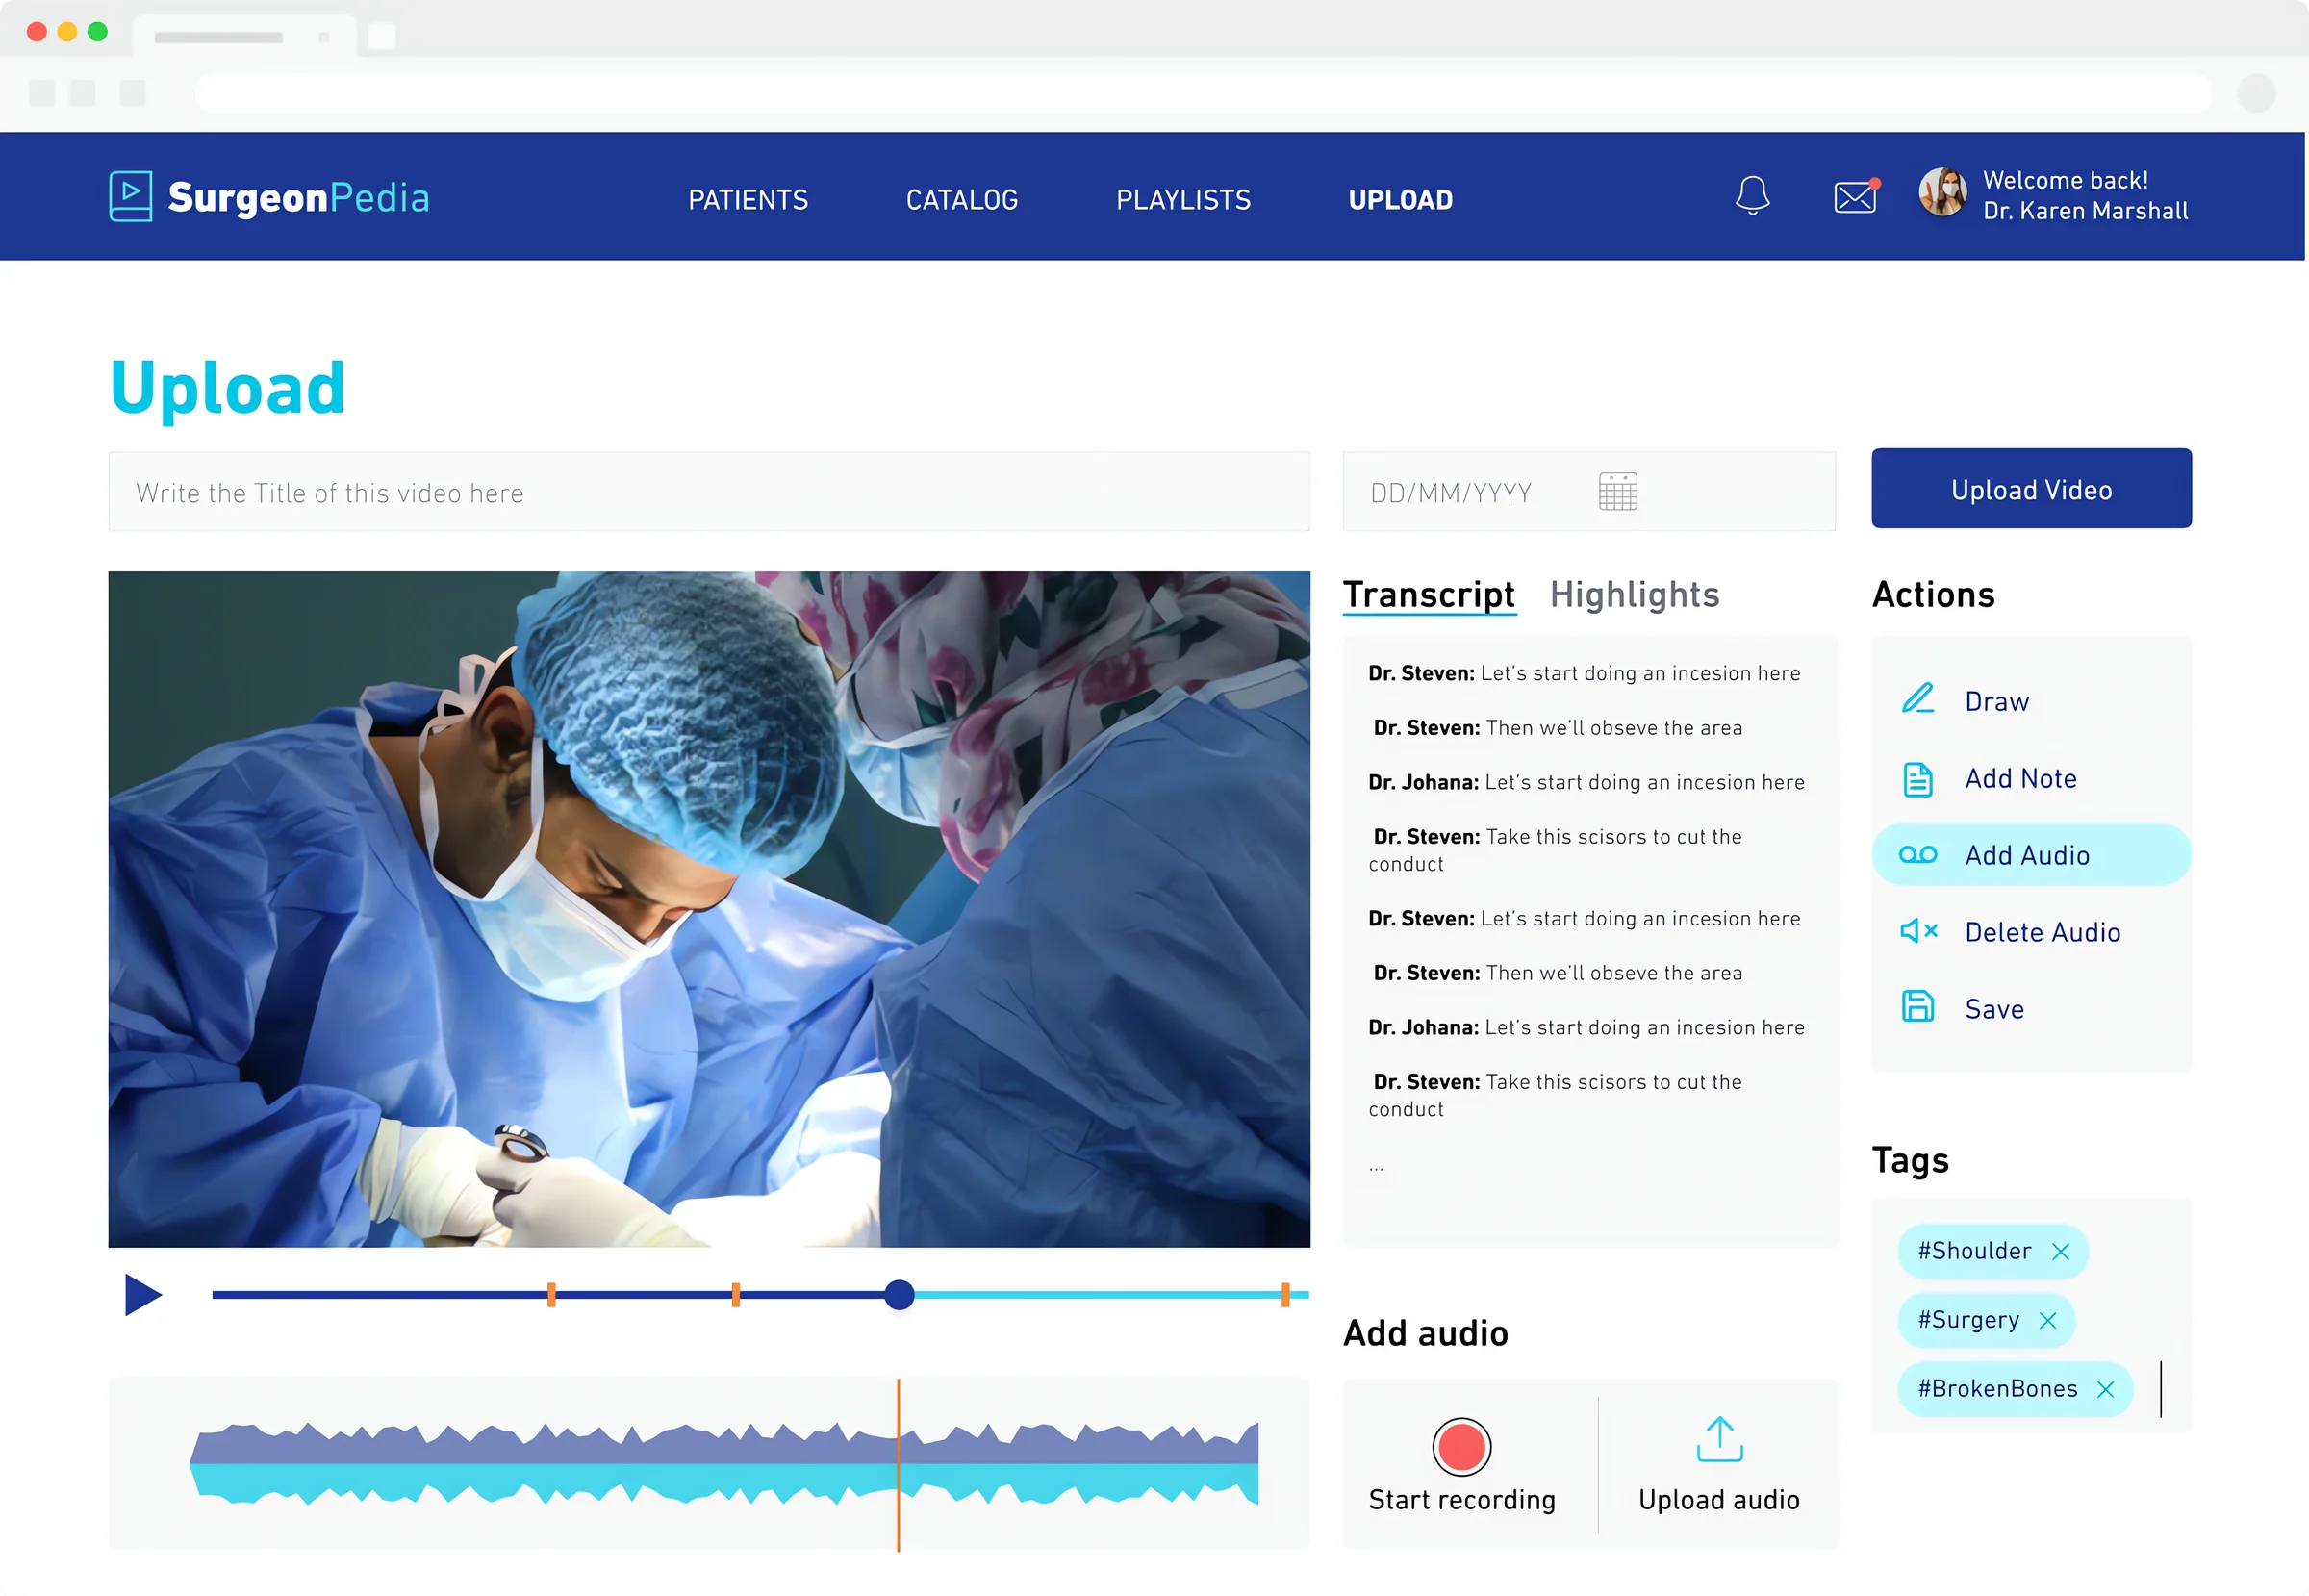Remove the #Surgery tag
This screenshot has height=1596, width=2309.
[2048, 1321]
